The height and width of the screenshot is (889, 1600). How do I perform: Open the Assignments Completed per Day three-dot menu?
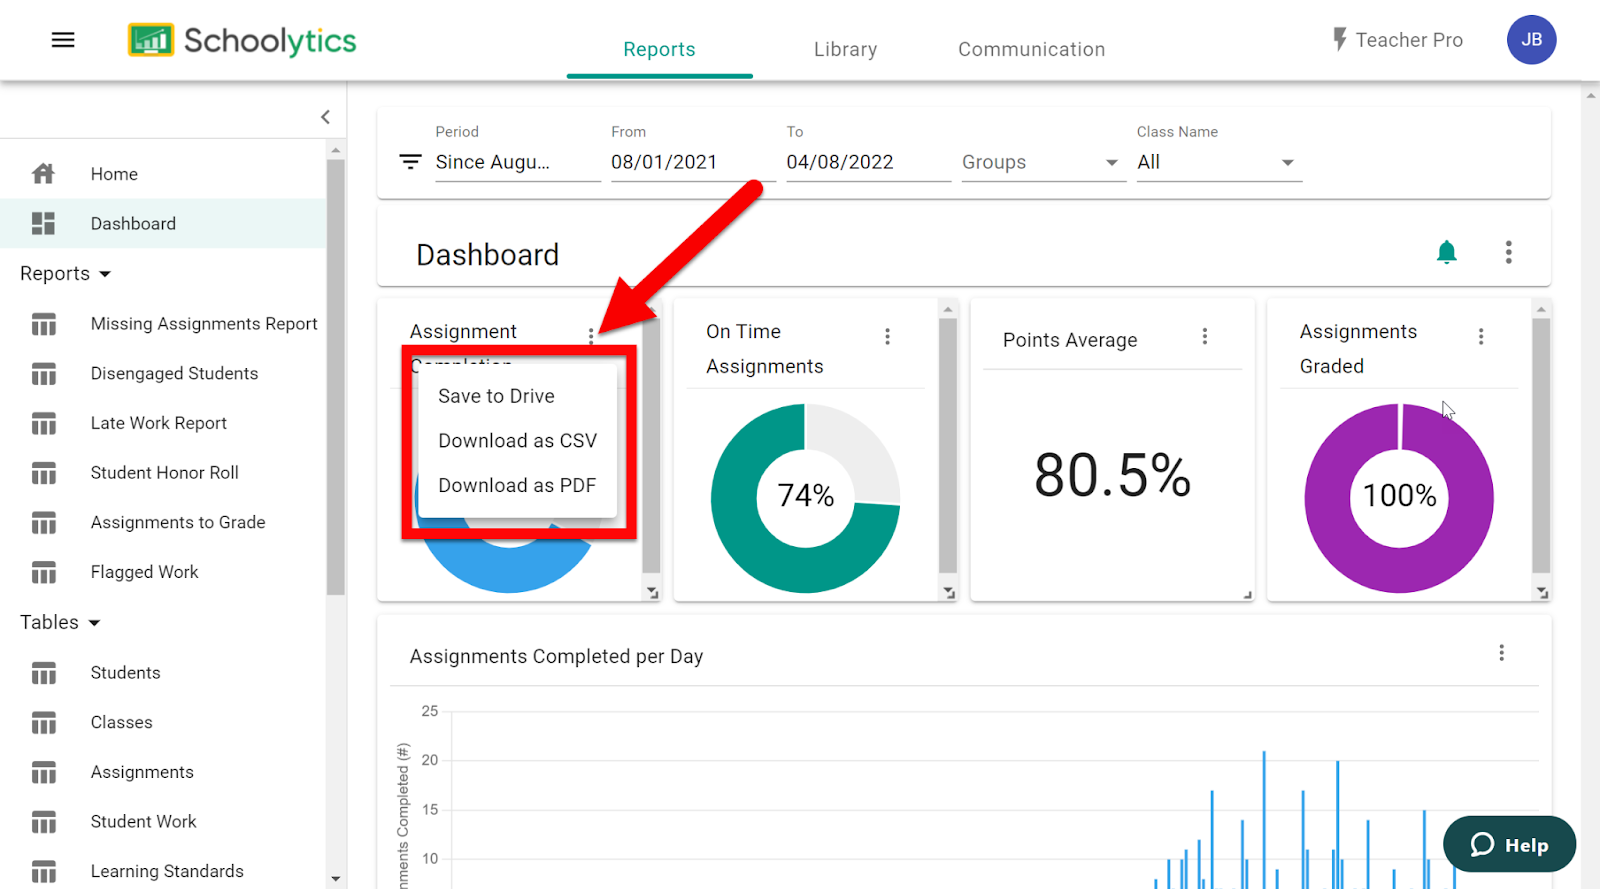point(1501,653)
